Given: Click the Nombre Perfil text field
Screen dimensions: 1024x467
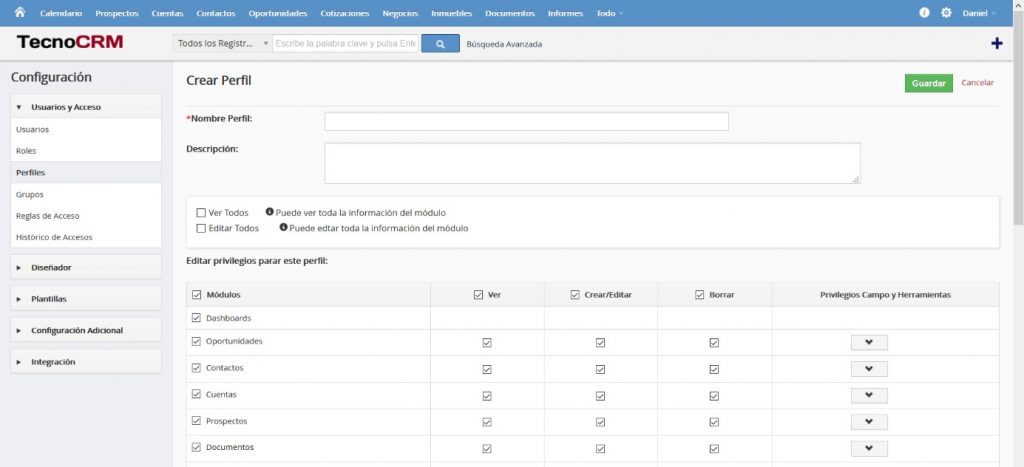Looking at the screenshot, I should (526, 122).
